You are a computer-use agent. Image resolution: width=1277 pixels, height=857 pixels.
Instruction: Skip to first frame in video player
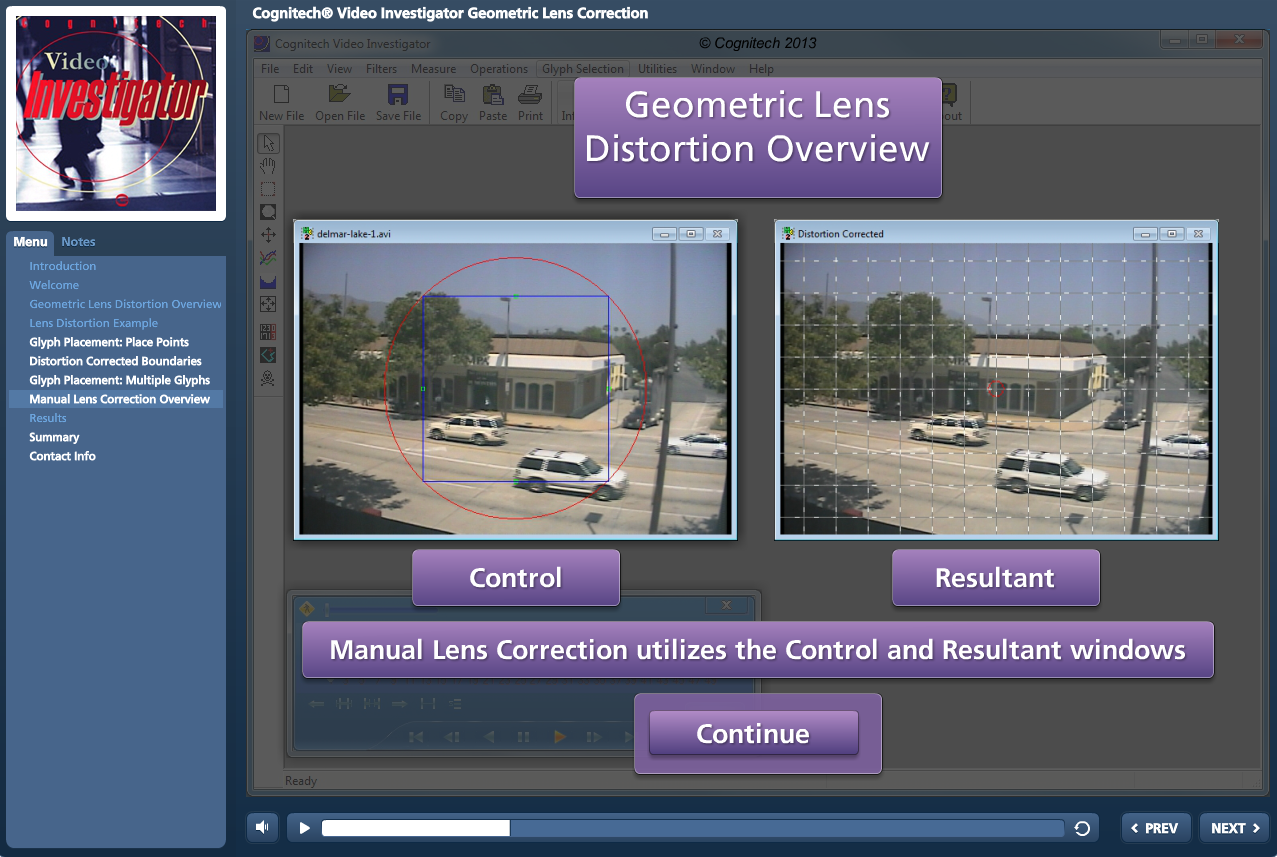pyautogui.click(x=416, y=737)
